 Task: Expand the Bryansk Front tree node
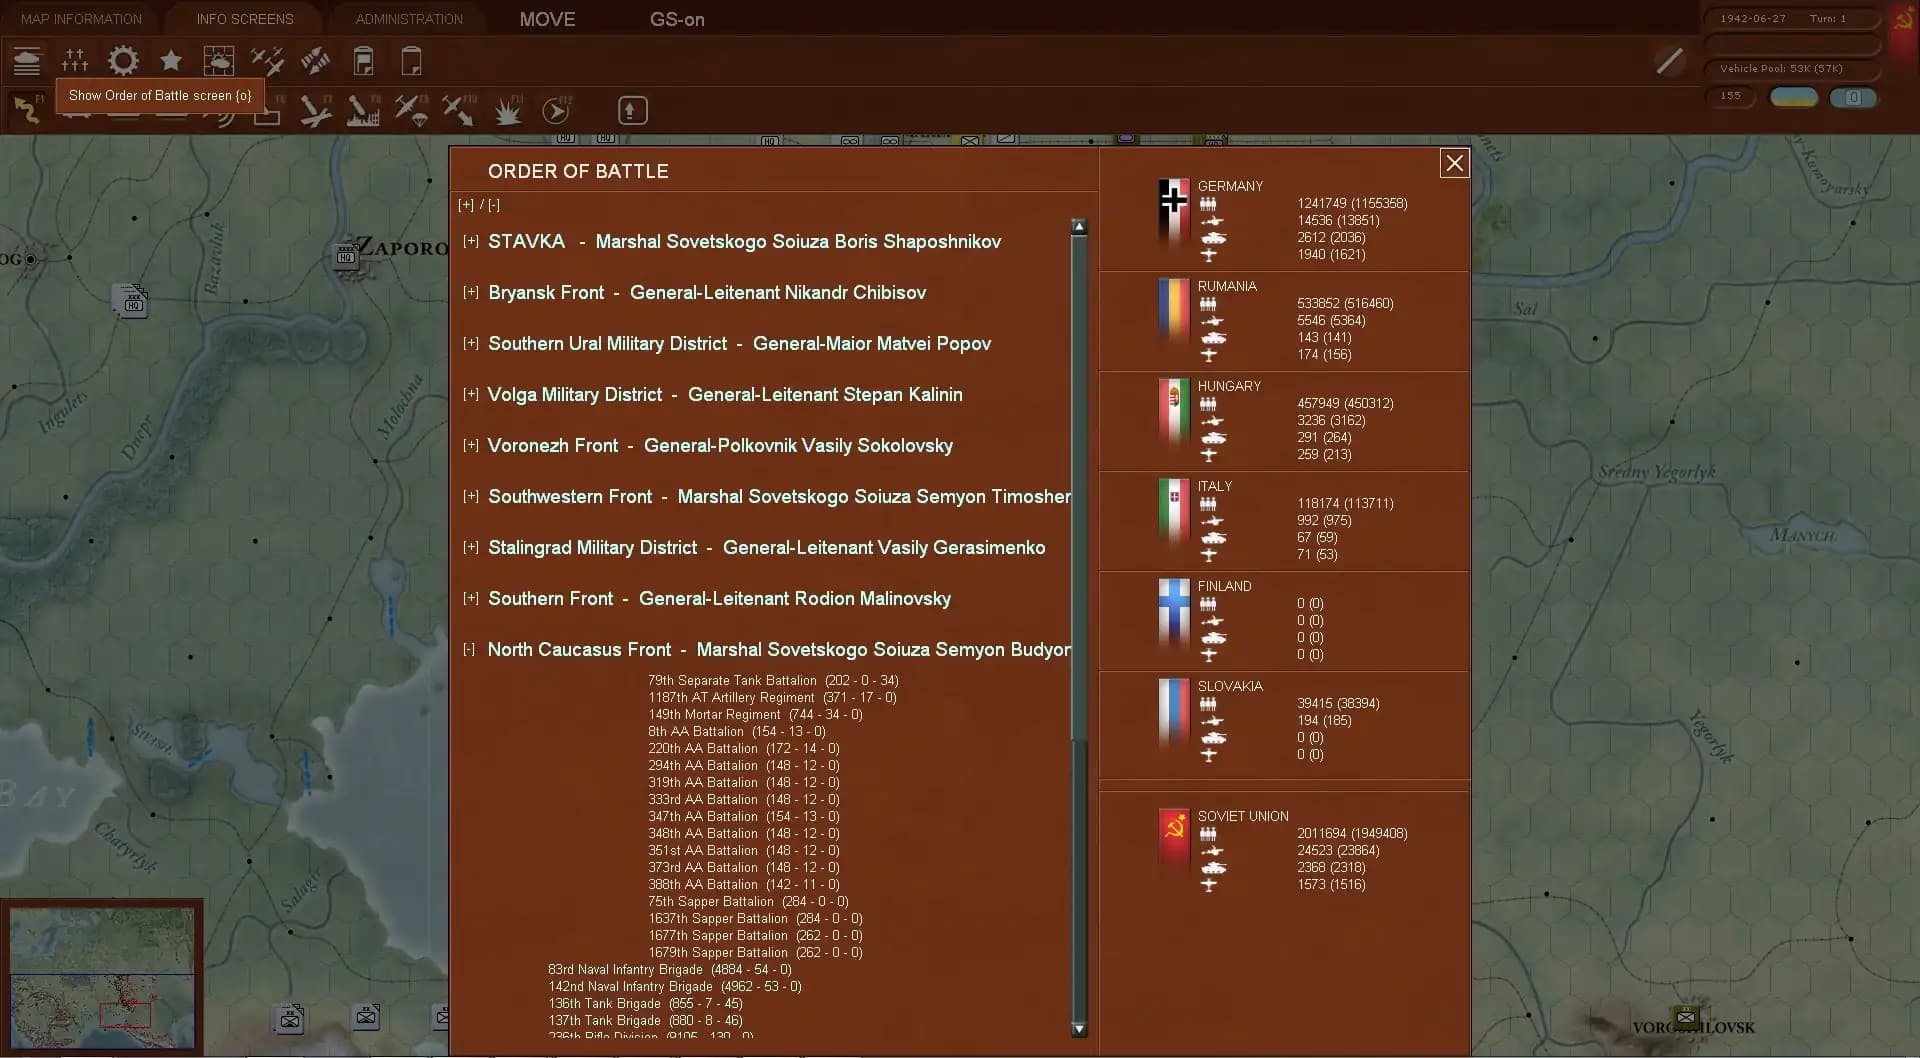470,293
